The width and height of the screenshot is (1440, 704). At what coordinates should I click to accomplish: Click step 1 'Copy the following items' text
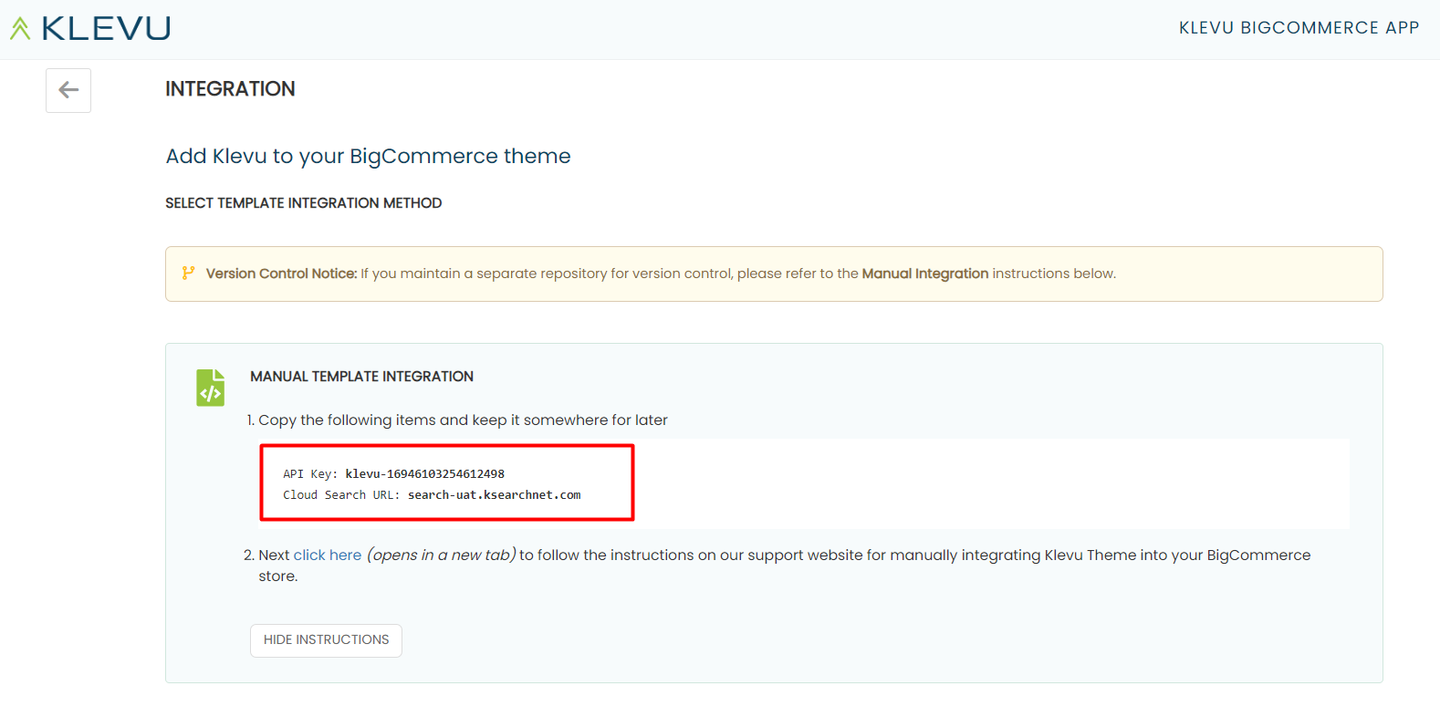pos(463,420)
